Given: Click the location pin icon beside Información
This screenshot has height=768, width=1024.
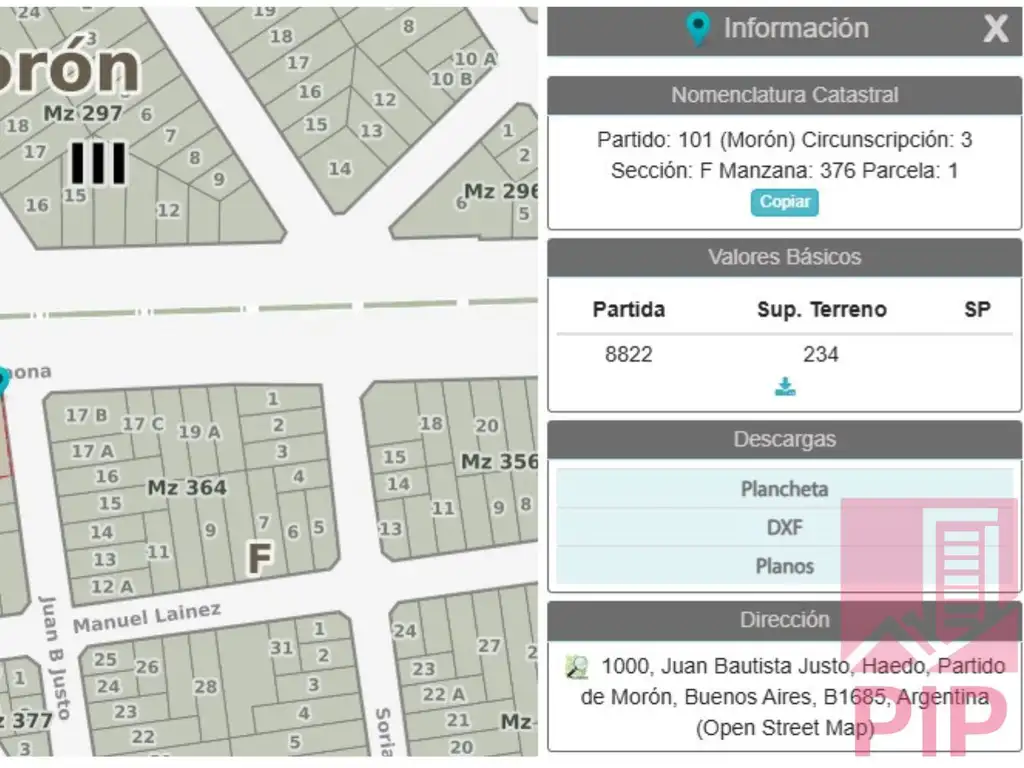Looking at the screenshot, I should 699,29.
